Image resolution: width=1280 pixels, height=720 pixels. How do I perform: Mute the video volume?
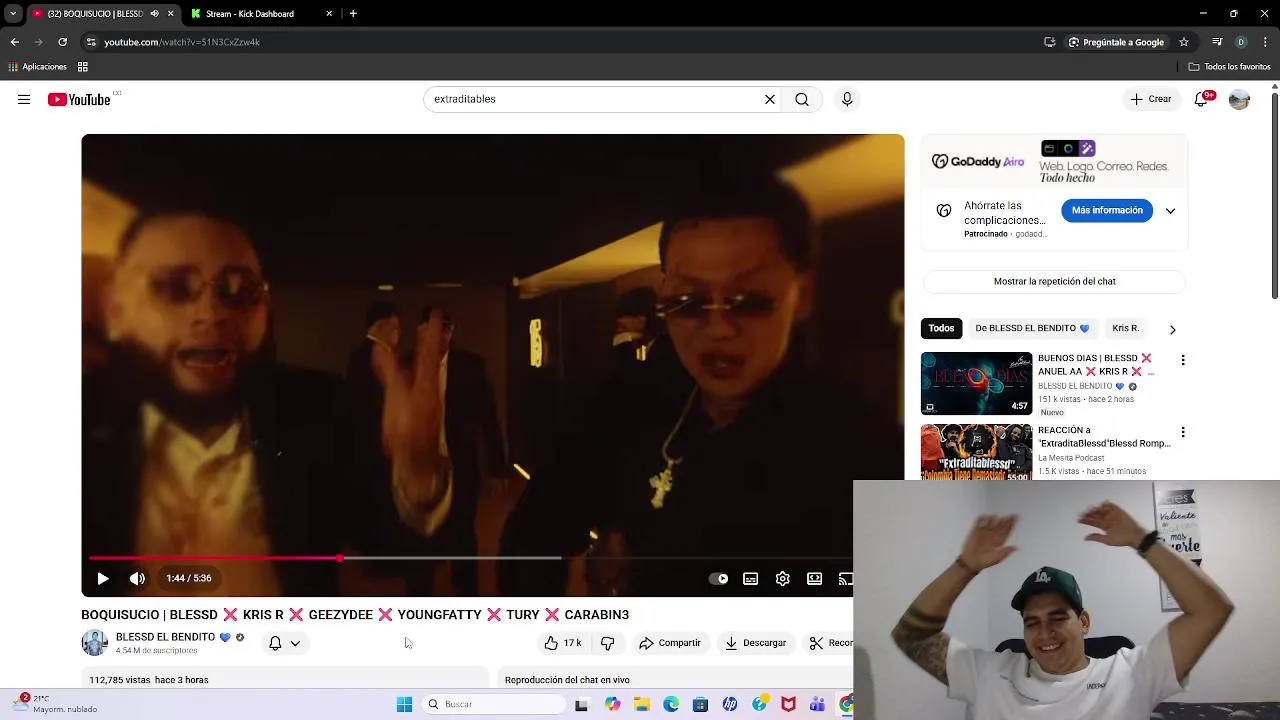pos(137,578)
